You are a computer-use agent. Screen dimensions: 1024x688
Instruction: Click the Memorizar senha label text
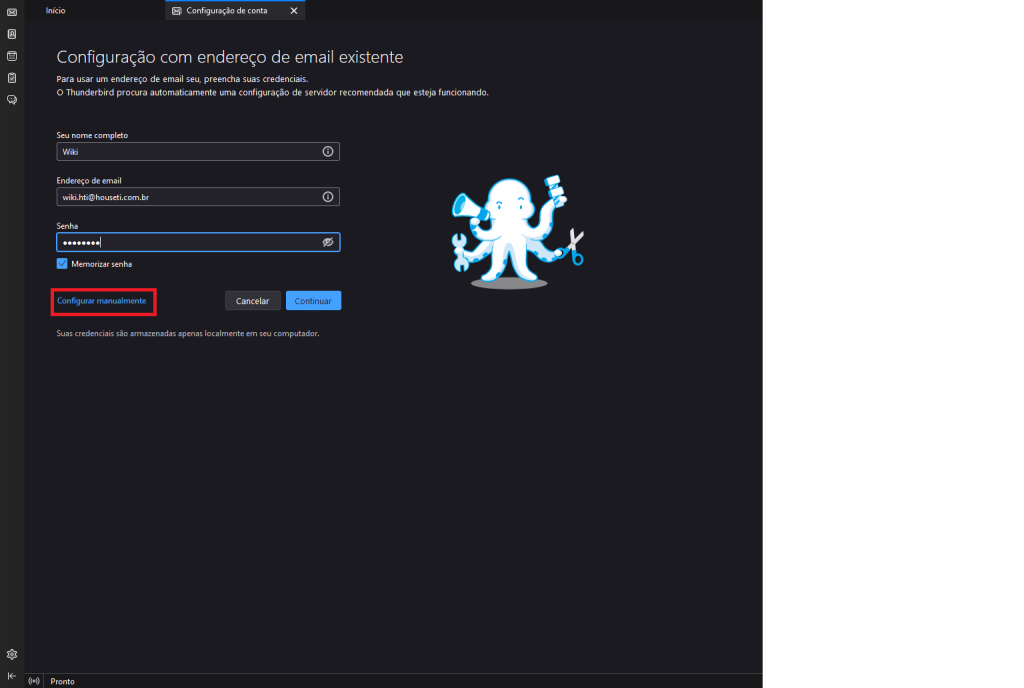101,264
